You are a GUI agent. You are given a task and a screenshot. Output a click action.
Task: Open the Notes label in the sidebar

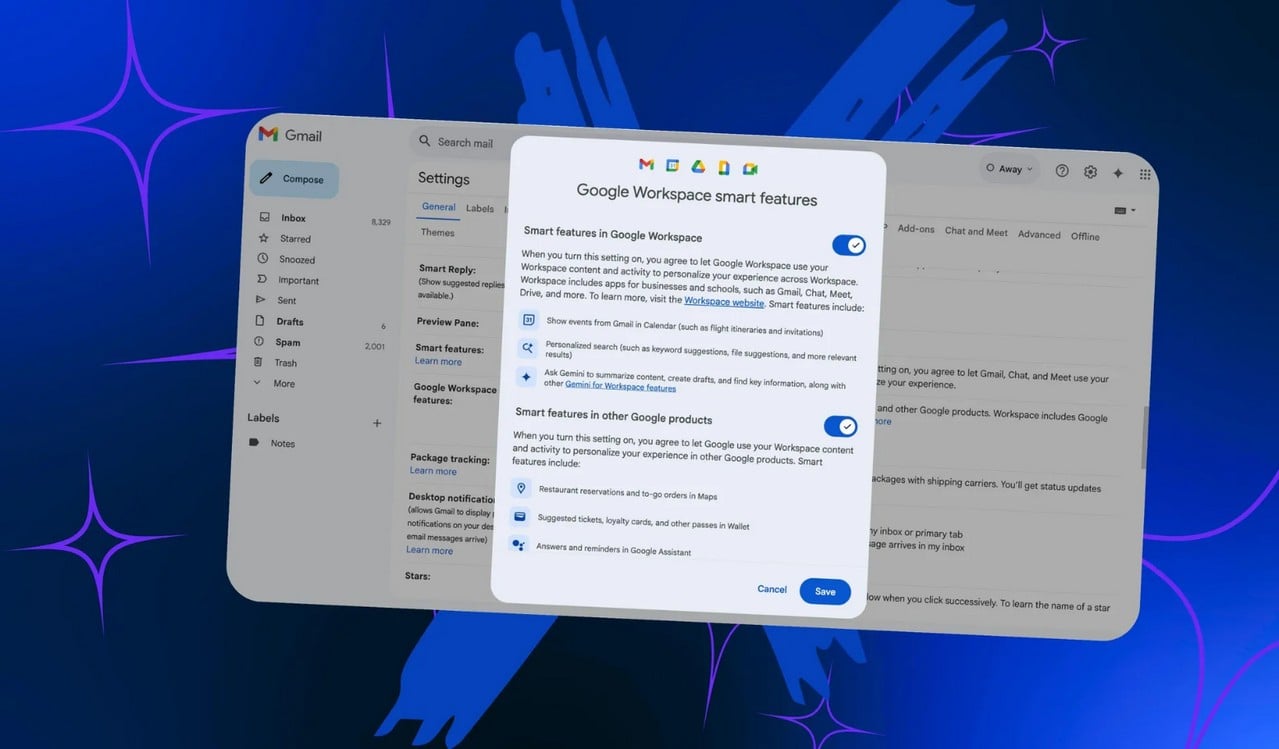point(282,443)
